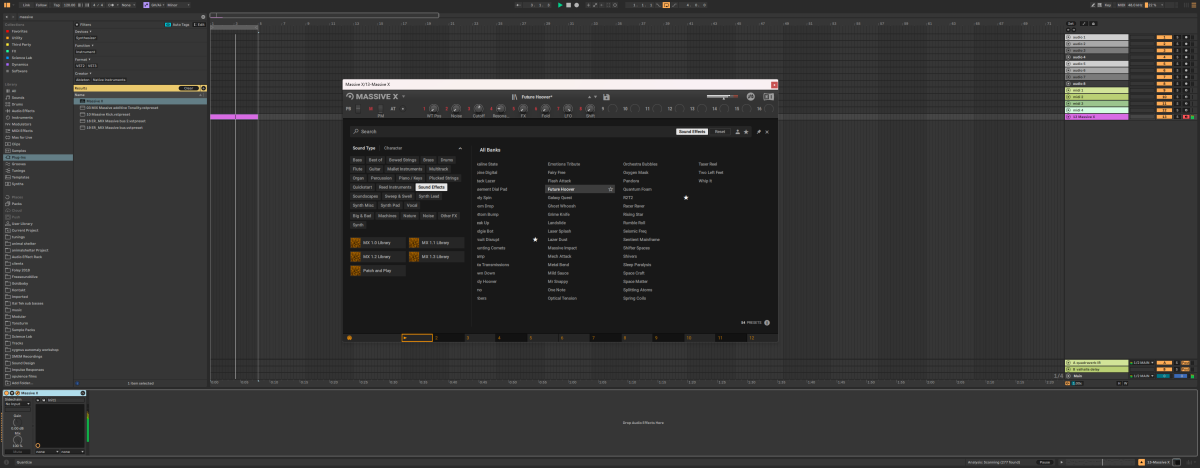Click the Shift macro knob
1200x468 pixels.
pos(590,108)
